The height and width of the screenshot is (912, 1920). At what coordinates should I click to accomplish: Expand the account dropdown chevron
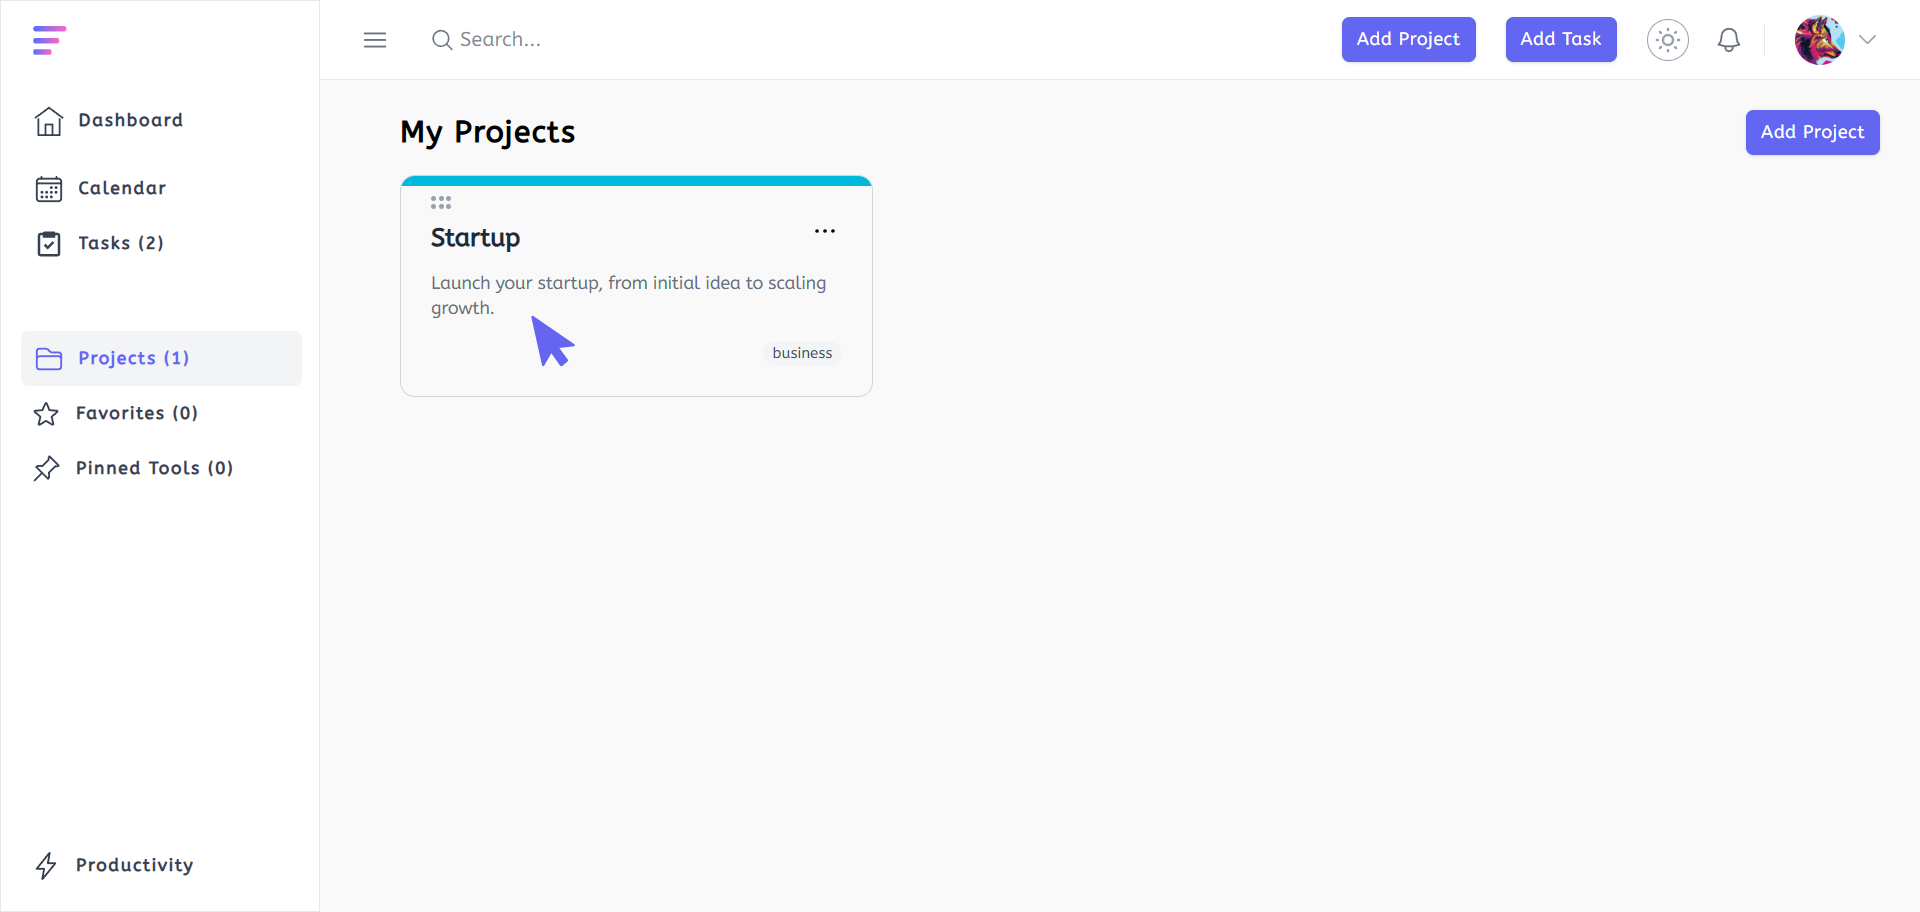pyautogui.click(x=1867, y=40)
